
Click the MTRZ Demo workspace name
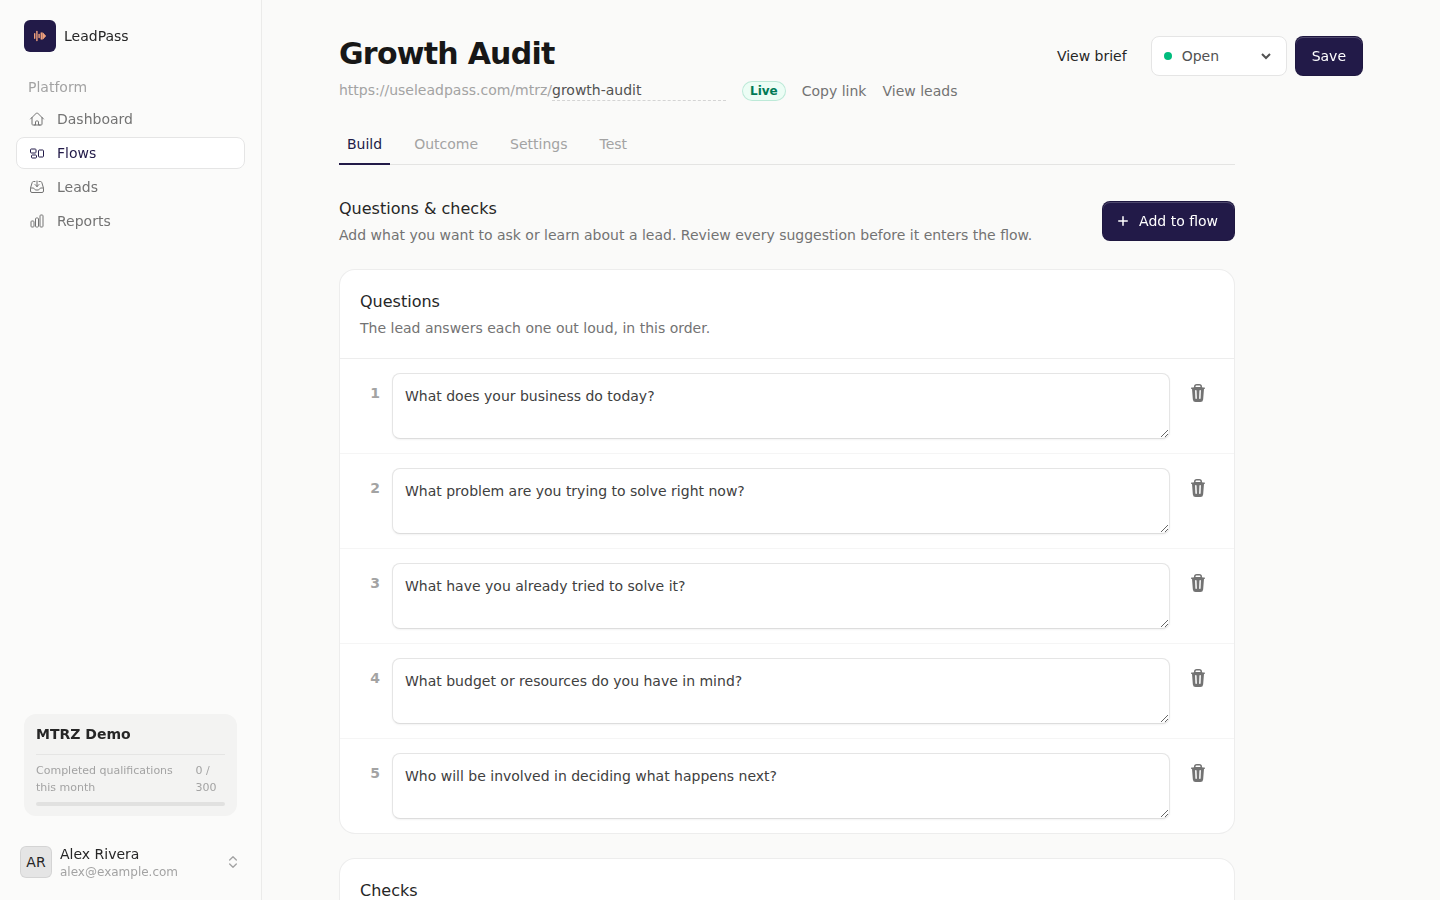coord(83,734)
